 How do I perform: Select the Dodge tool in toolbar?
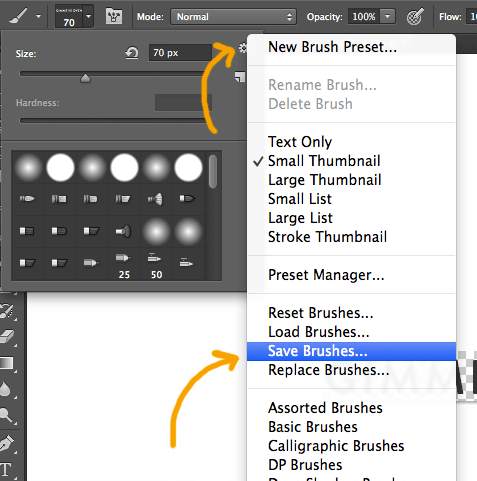[6, 415]
